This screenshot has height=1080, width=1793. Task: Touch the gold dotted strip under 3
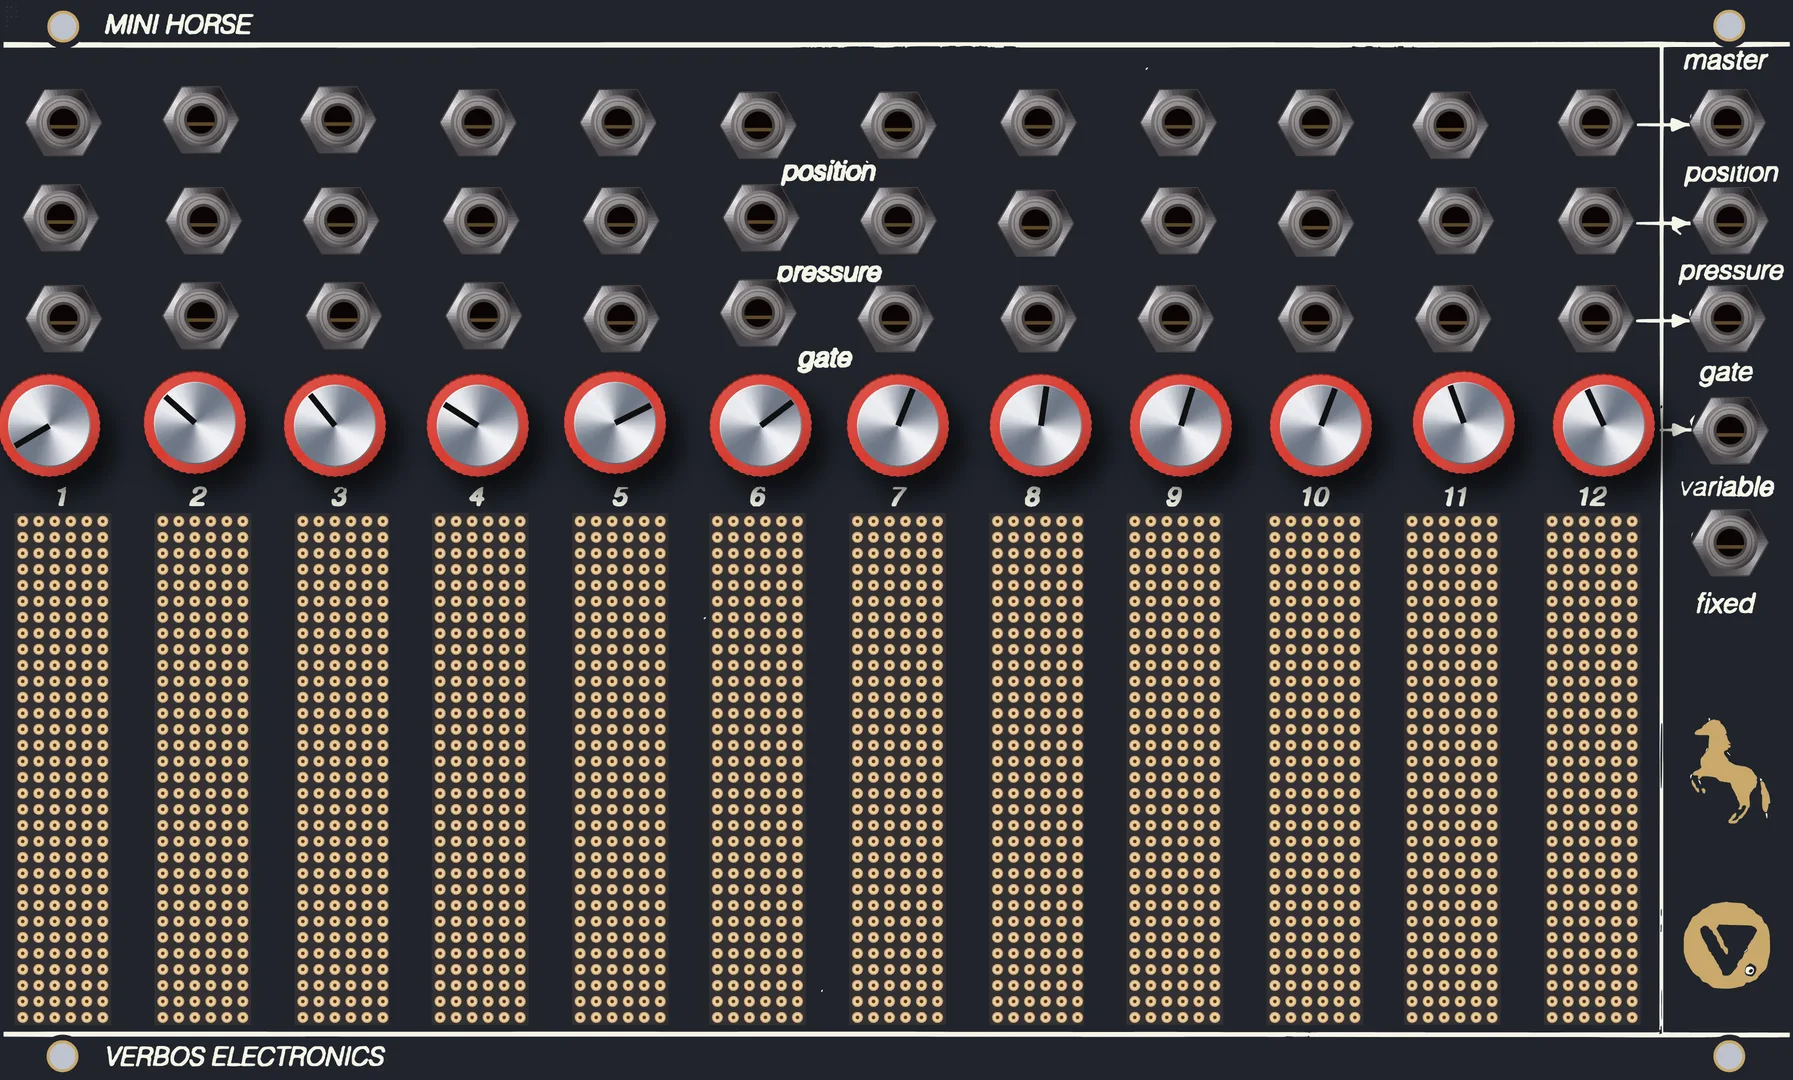pyautogui.click(x=342, y=770)
